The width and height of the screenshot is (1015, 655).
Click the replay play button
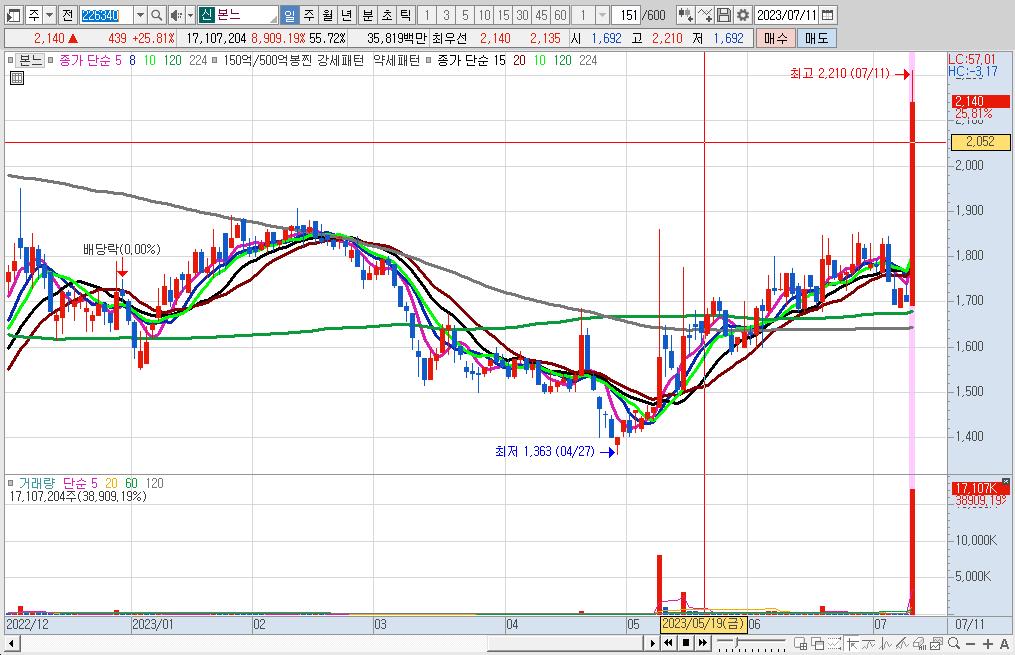[x=652, y=643]
